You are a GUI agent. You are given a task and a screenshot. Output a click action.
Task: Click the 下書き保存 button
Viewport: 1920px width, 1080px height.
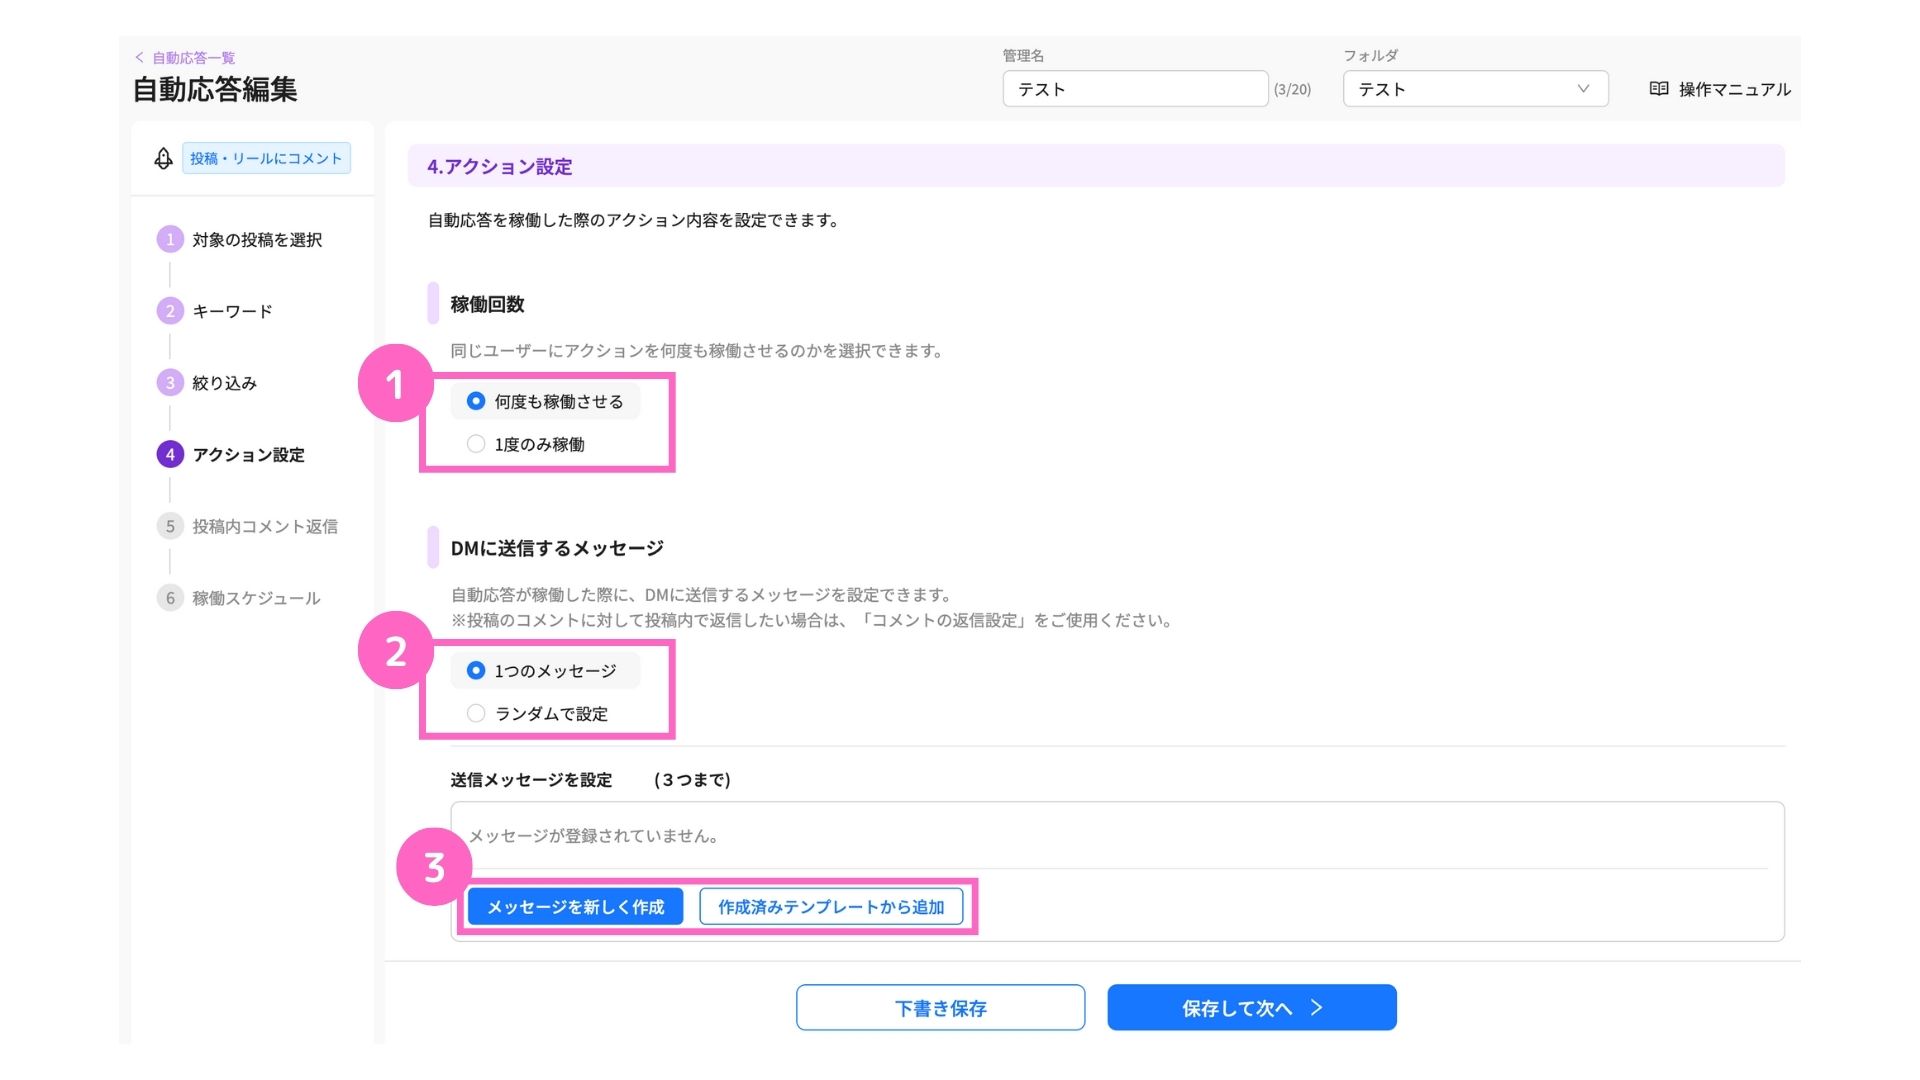click(940, 1008)
